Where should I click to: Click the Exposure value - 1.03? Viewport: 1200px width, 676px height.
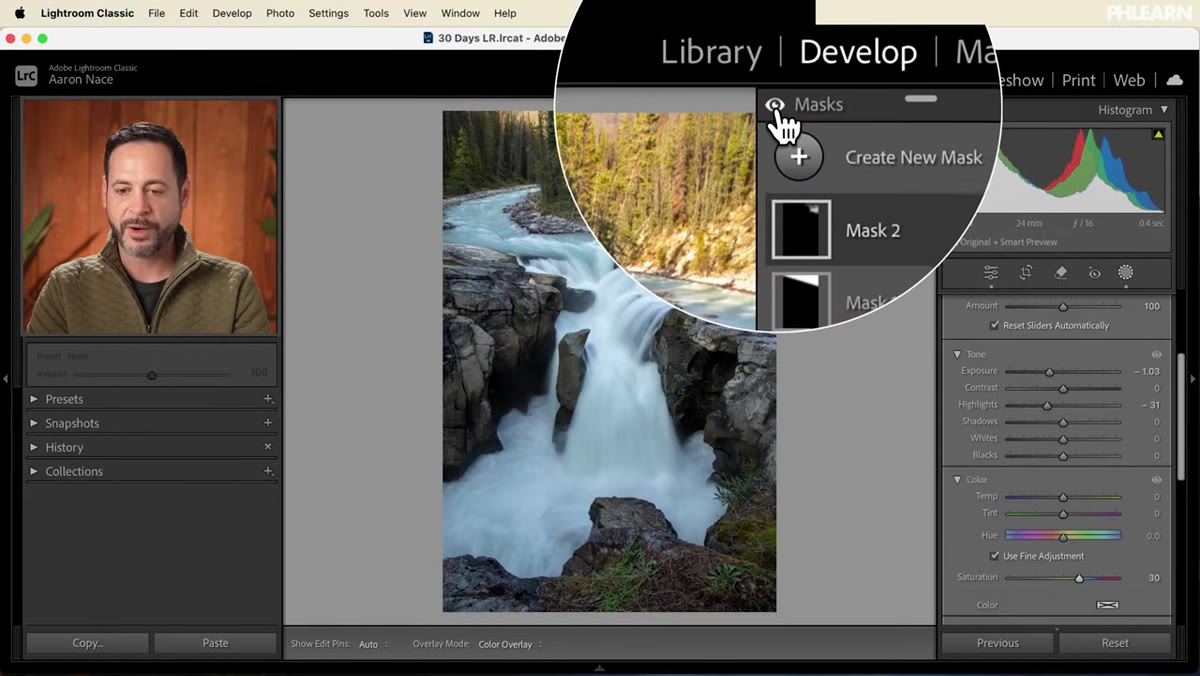[1146, 371]
